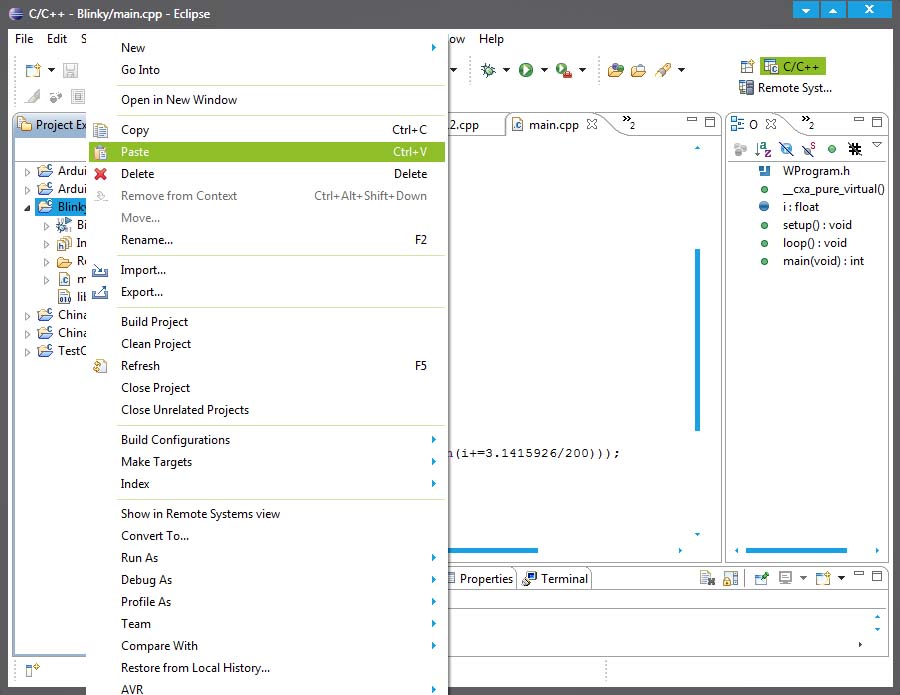Screen dimensions: 900x695
Task: Expand the New submenu arrow
Action: 434,48
